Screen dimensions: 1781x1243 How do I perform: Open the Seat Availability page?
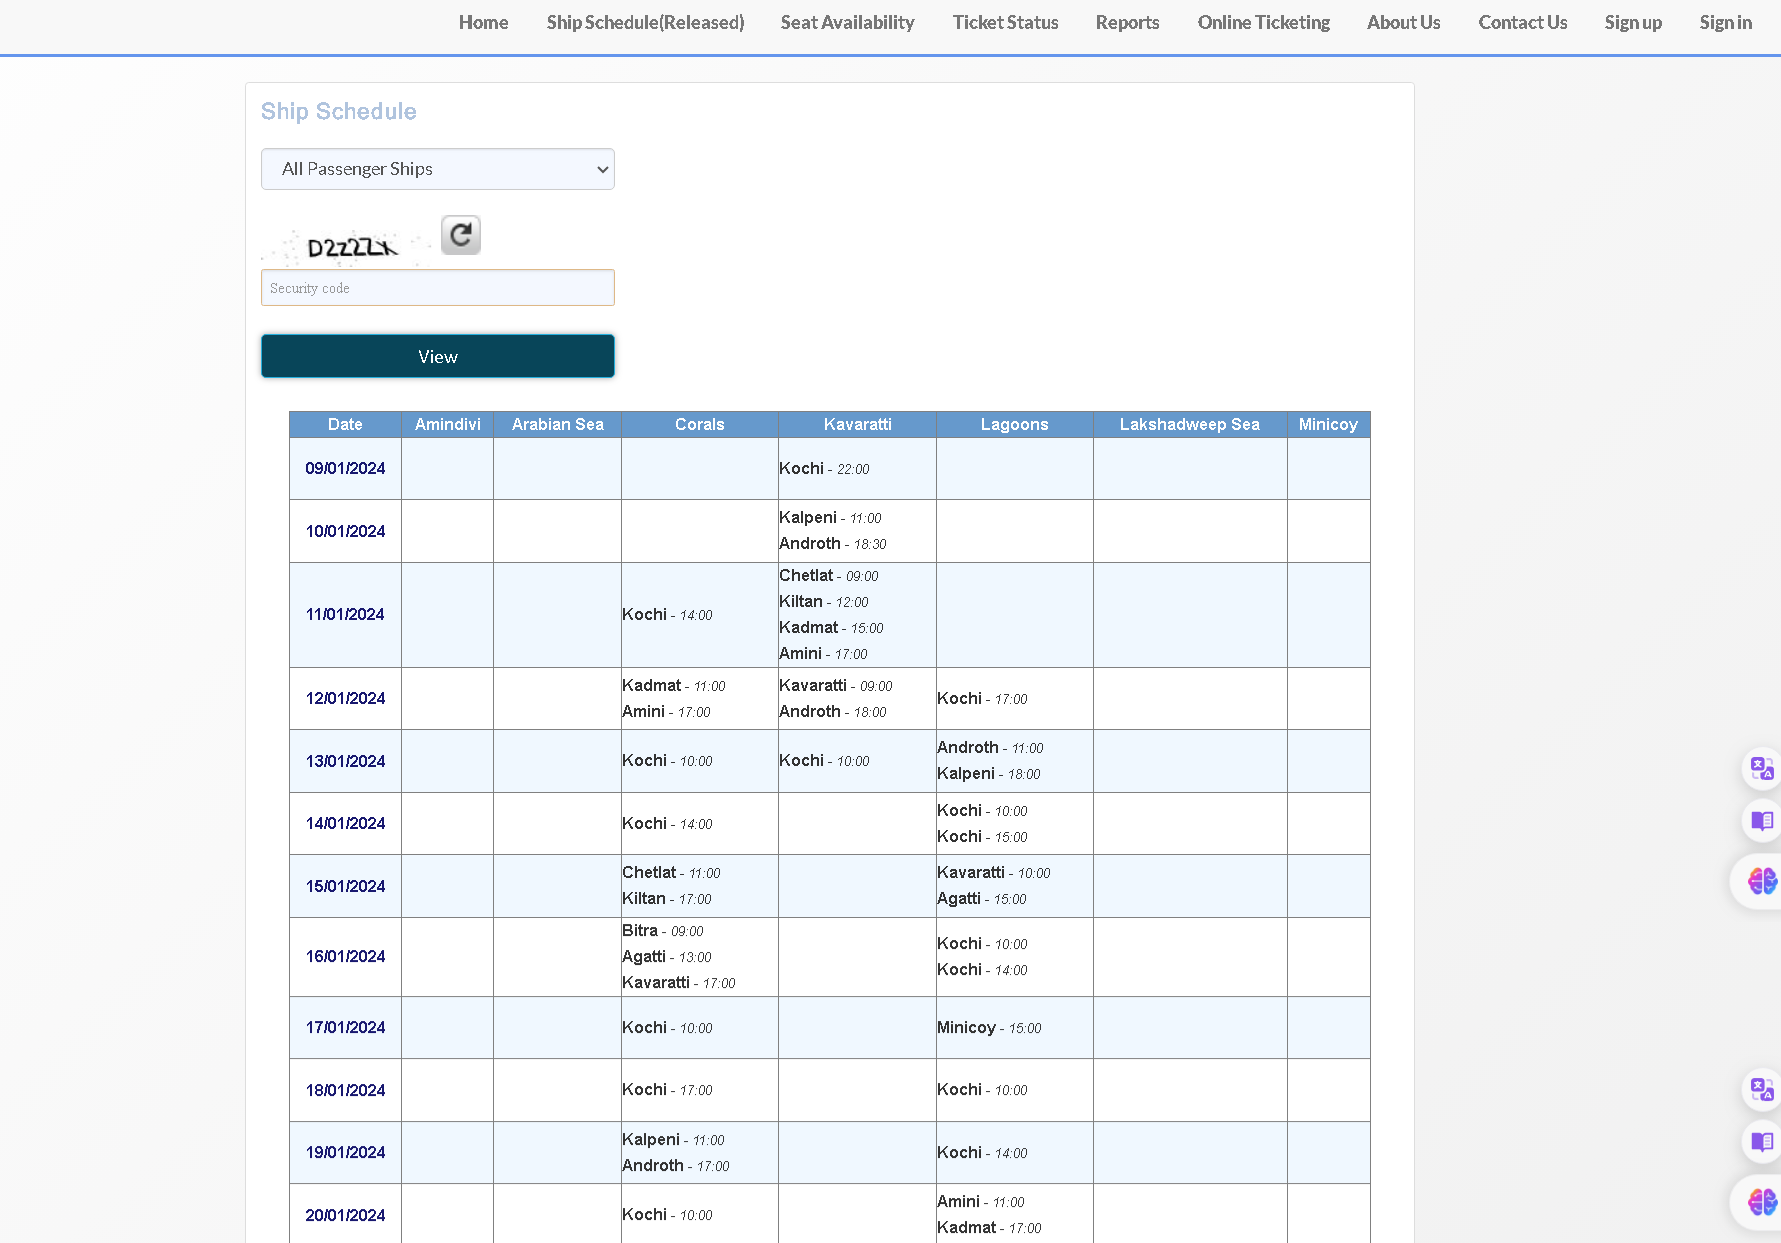pyautogui.click(x=847, y=22)
